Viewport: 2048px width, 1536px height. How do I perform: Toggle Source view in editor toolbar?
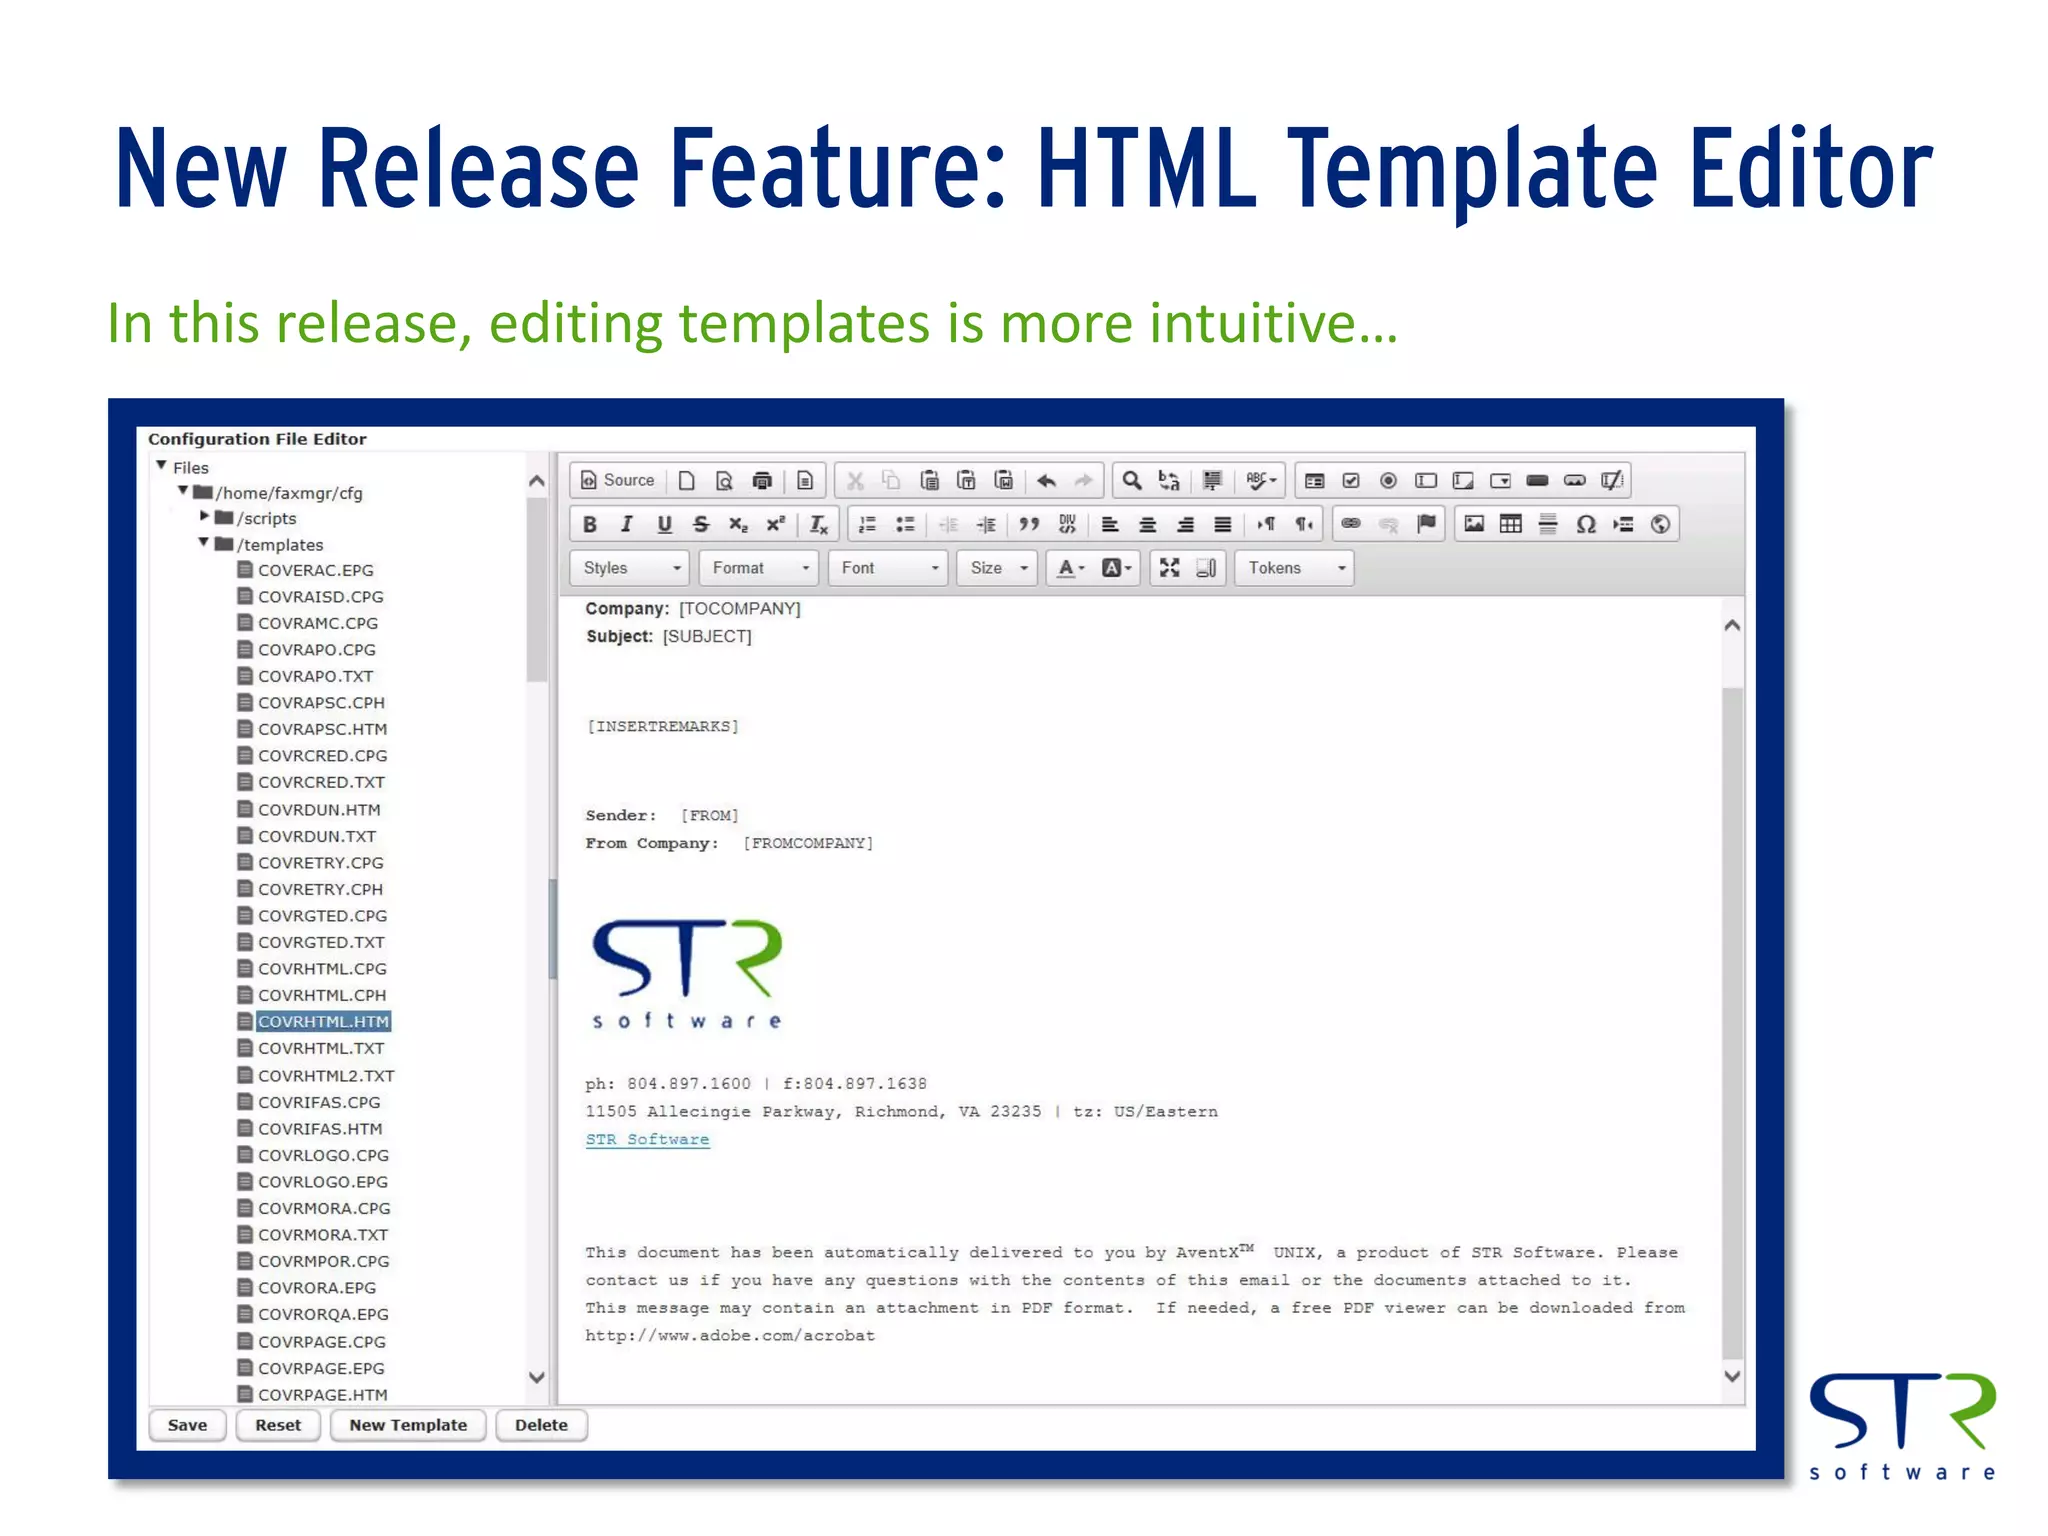618,481
